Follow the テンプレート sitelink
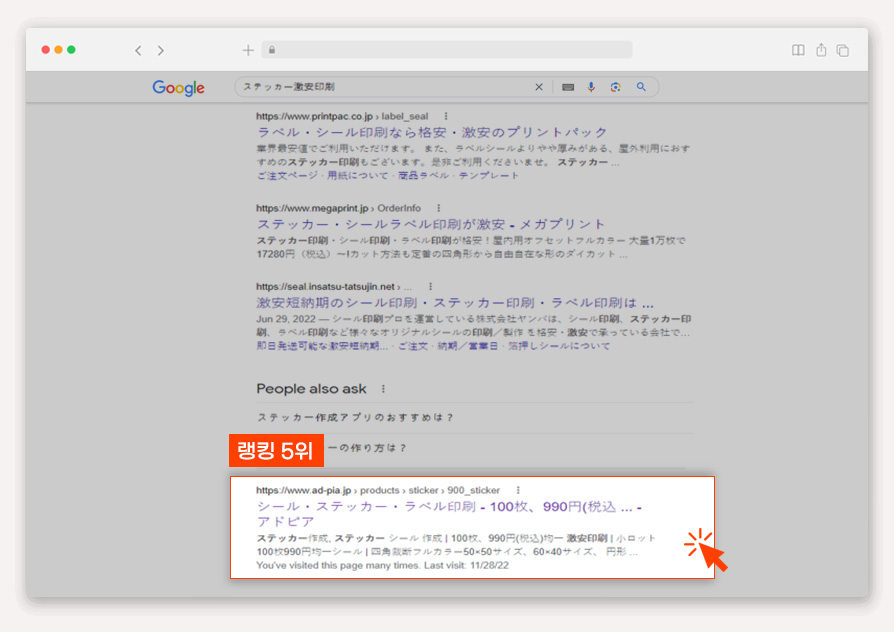Screen dimensions: 894x632 point(489,176)
